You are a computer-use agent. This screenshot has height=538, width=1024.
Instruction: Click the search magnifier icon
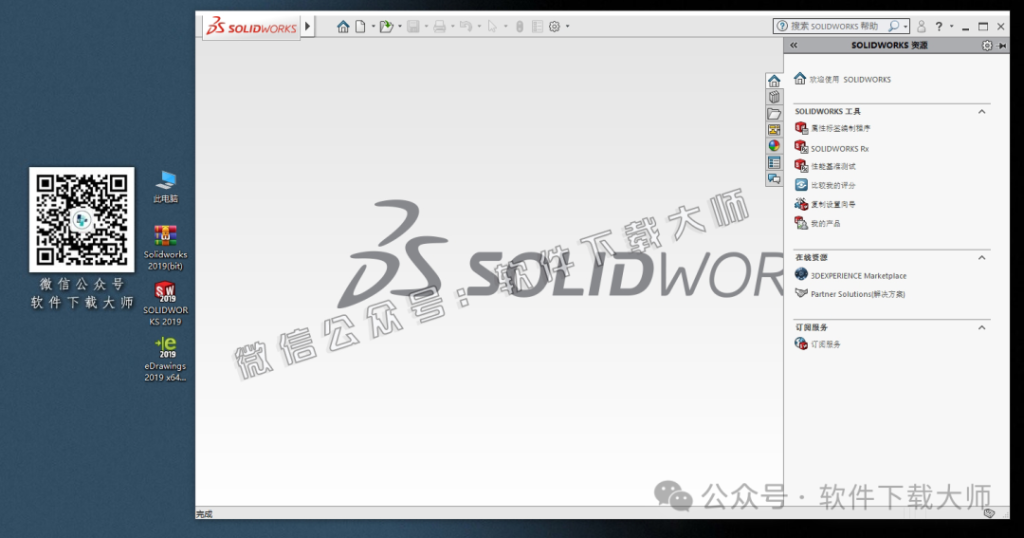tap(893, 26)
